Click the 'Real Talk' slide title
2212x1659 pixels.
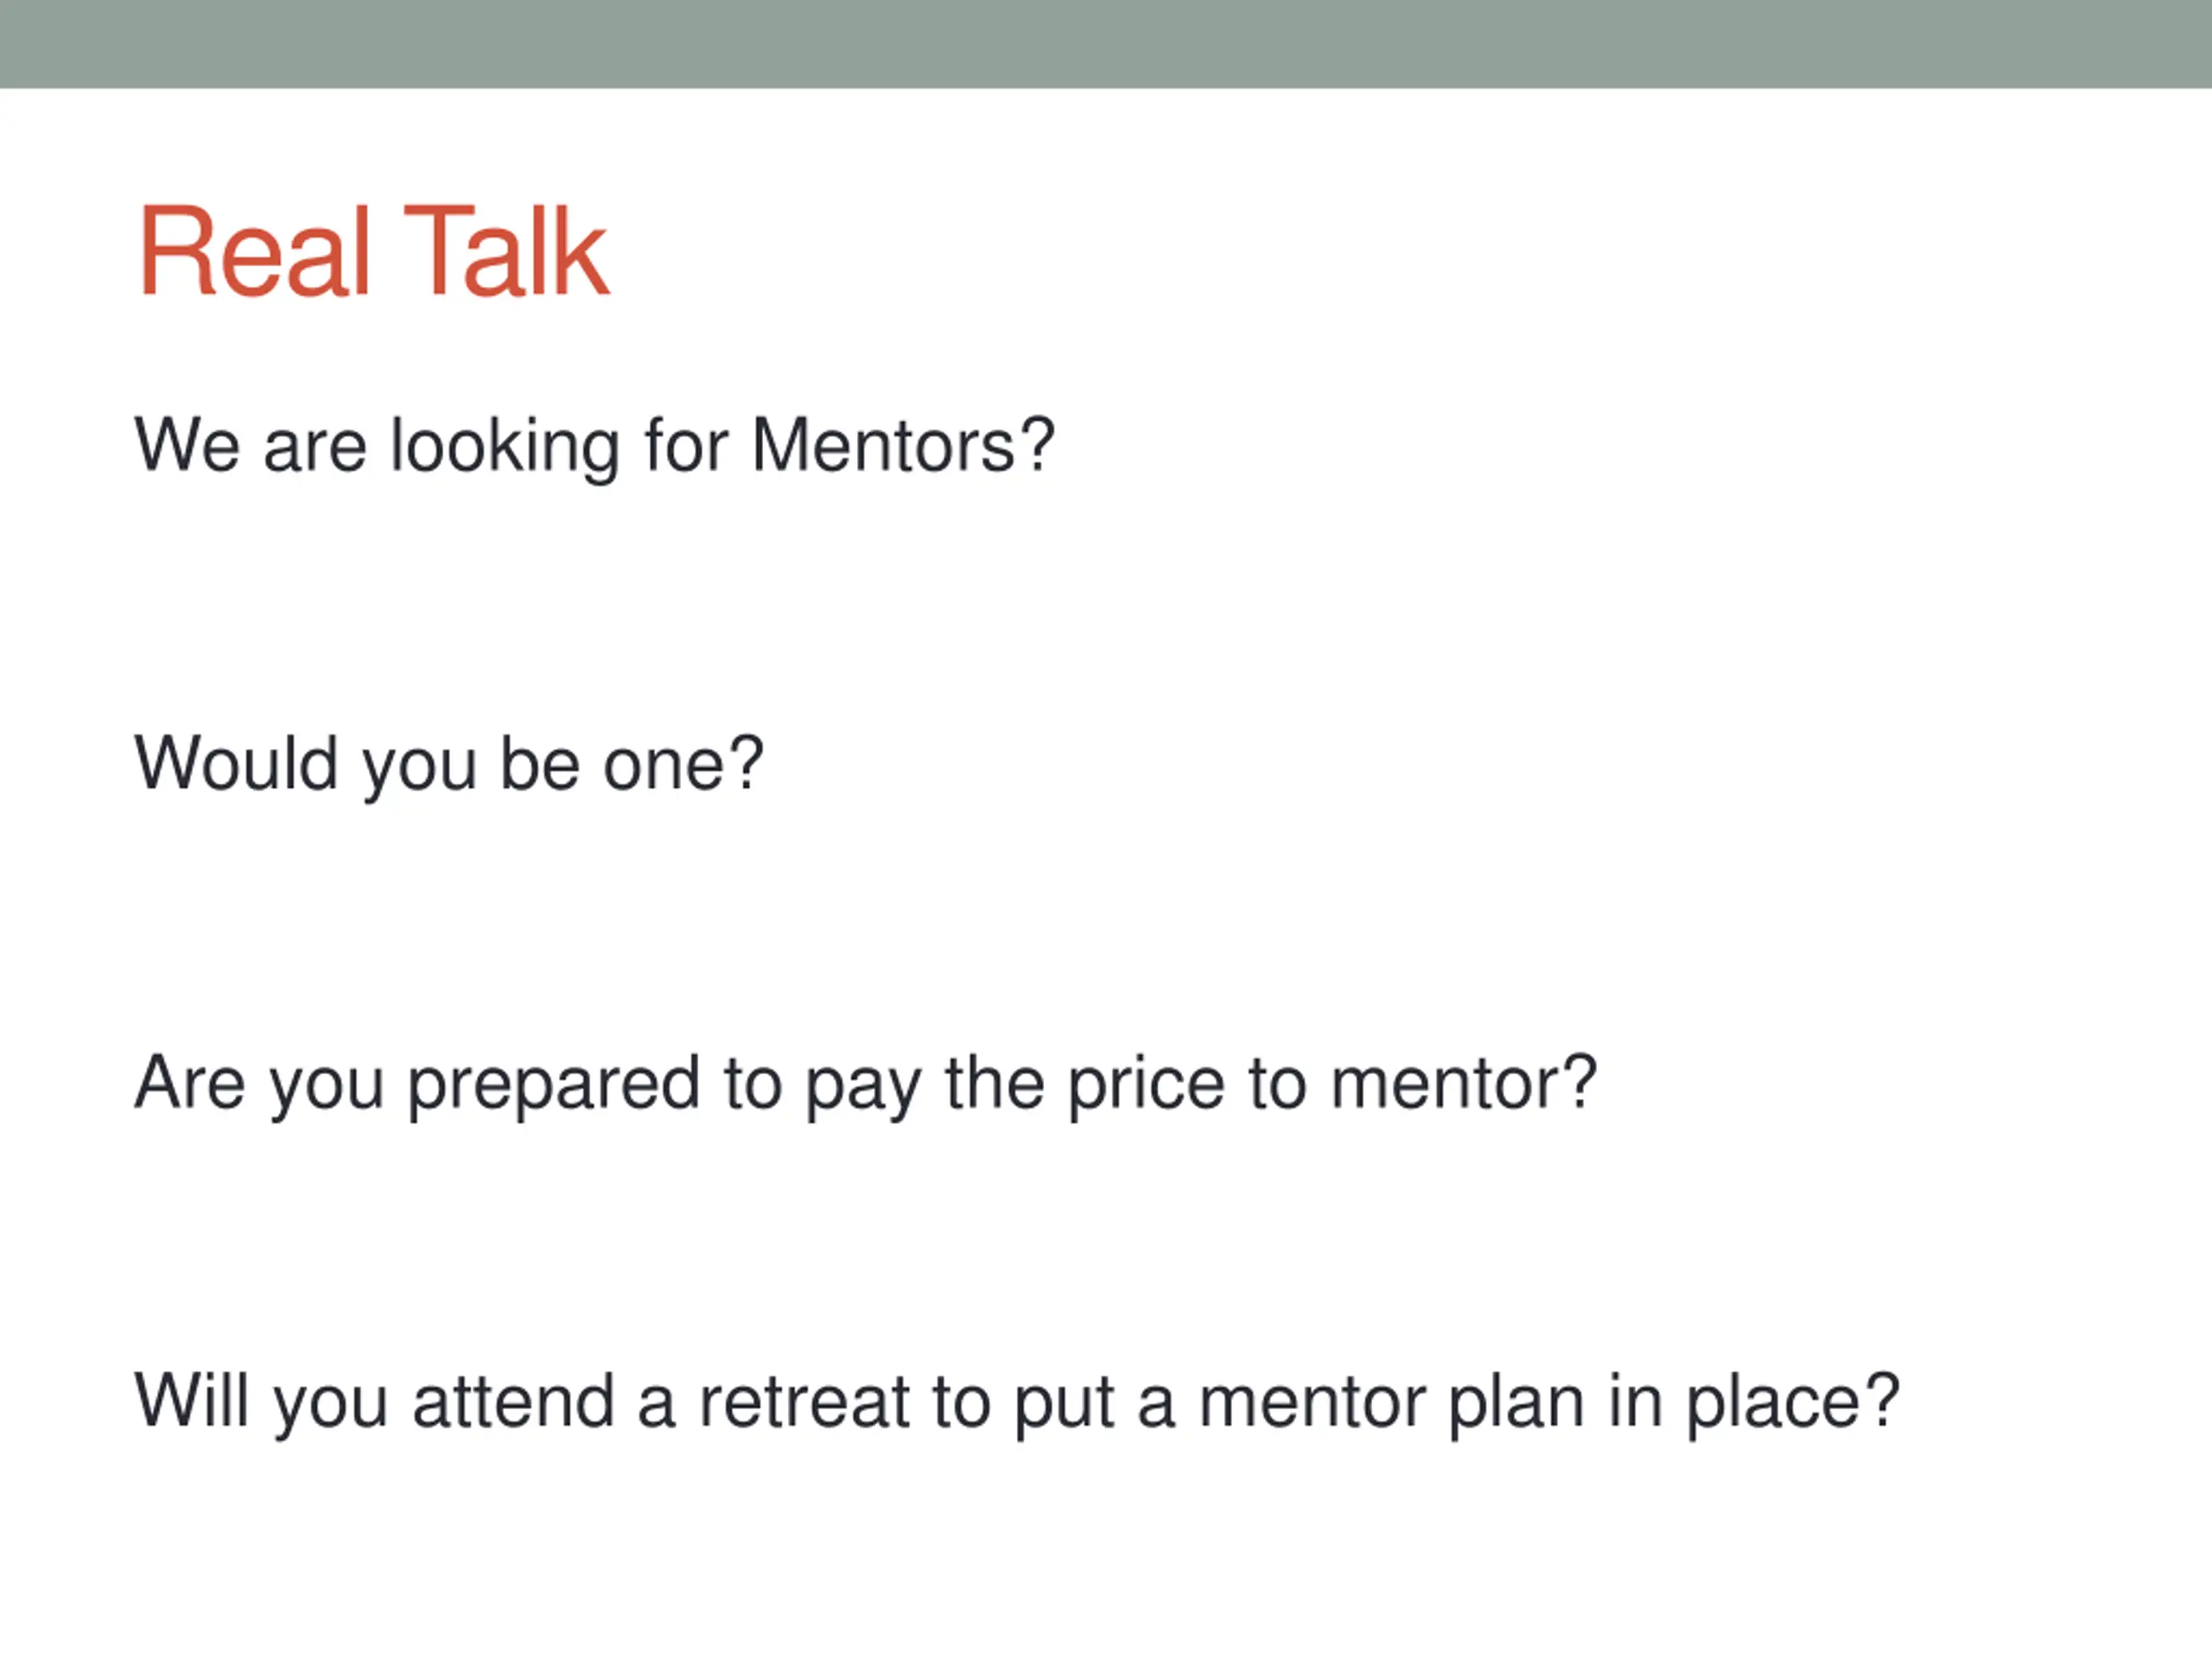pyautogui.click(x=373, y=251)
